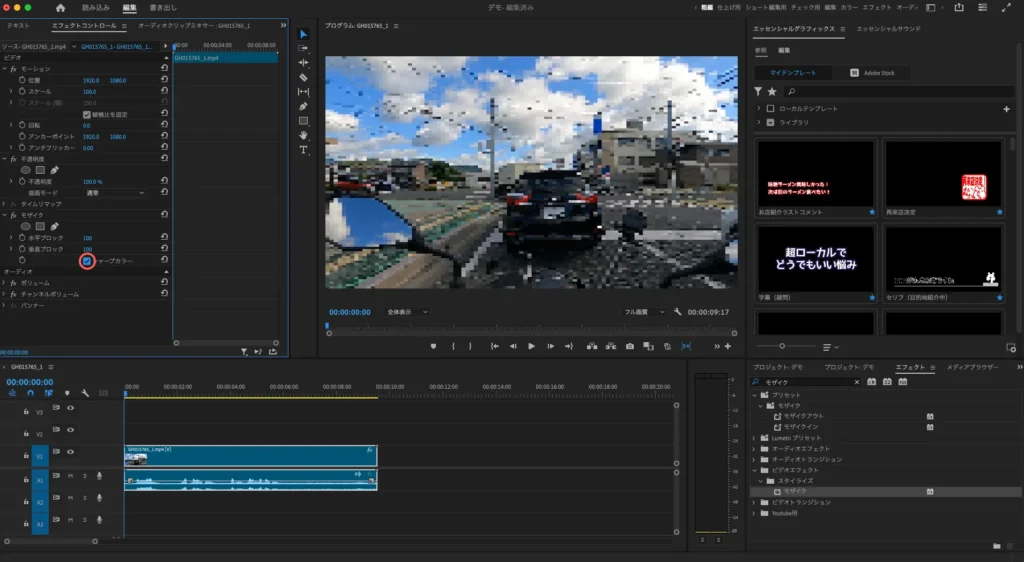Uncheck the 縦横比を固定 checkbox
This screenshot has width=1024, height=562.
coord(87,114)
